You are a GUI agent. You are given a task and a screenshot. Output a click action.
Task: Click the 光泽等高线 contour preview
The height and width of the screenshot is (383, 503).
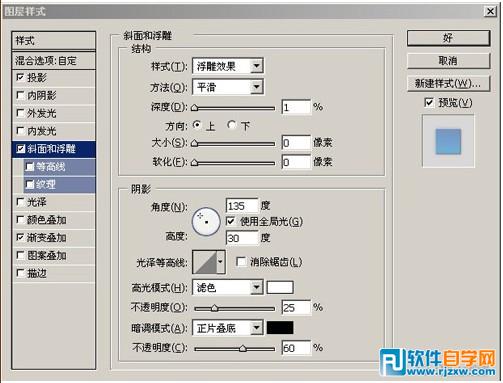pos(205,262)
